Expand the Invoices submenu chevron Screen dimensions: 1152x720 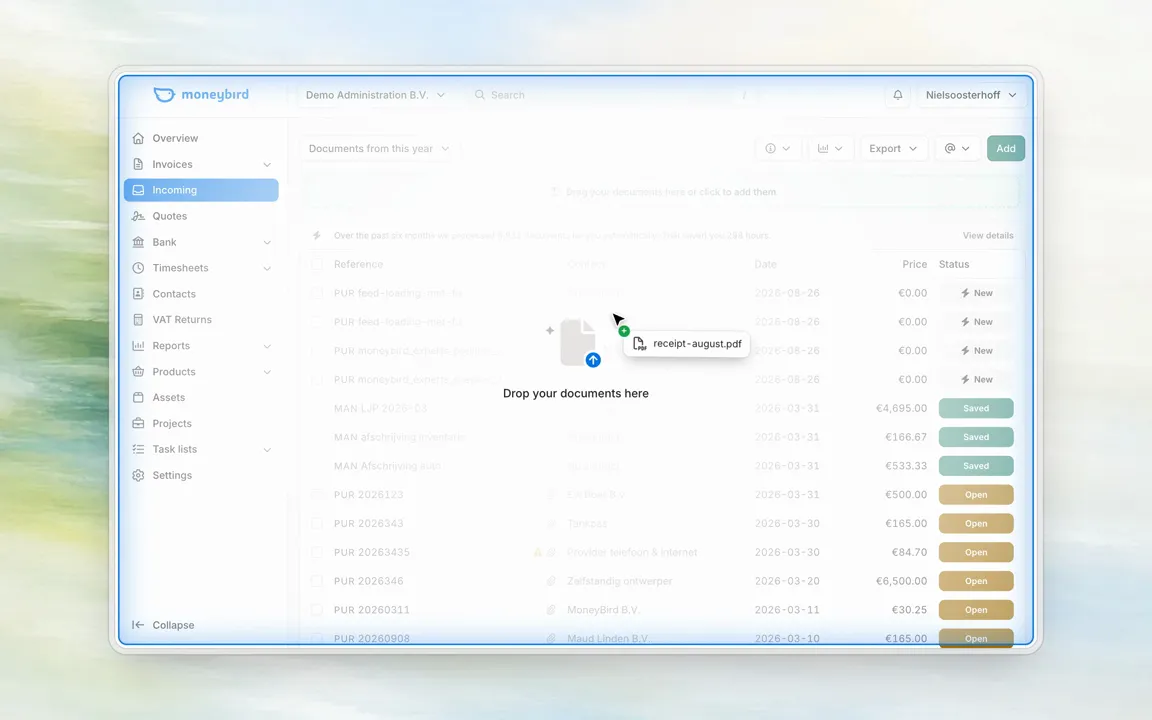click(x=267, y=165)
